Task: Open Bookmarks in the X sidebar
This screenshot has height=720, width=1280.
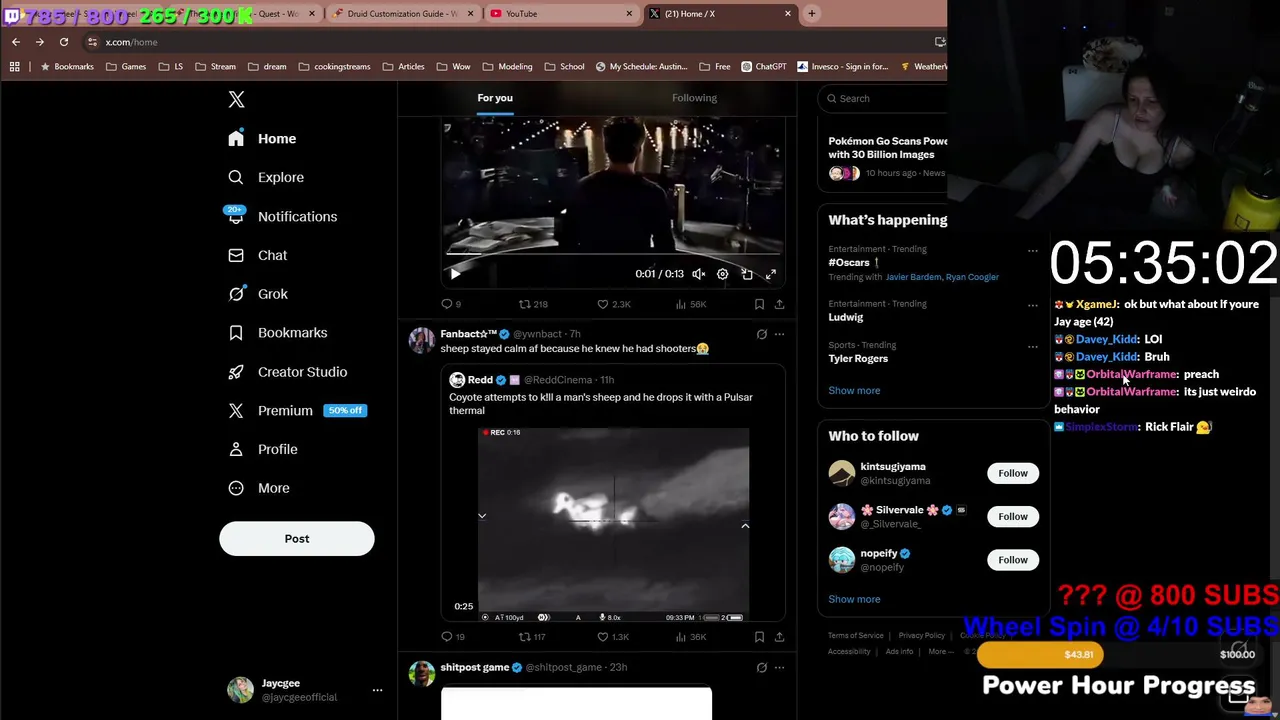Action: (277, 333)
